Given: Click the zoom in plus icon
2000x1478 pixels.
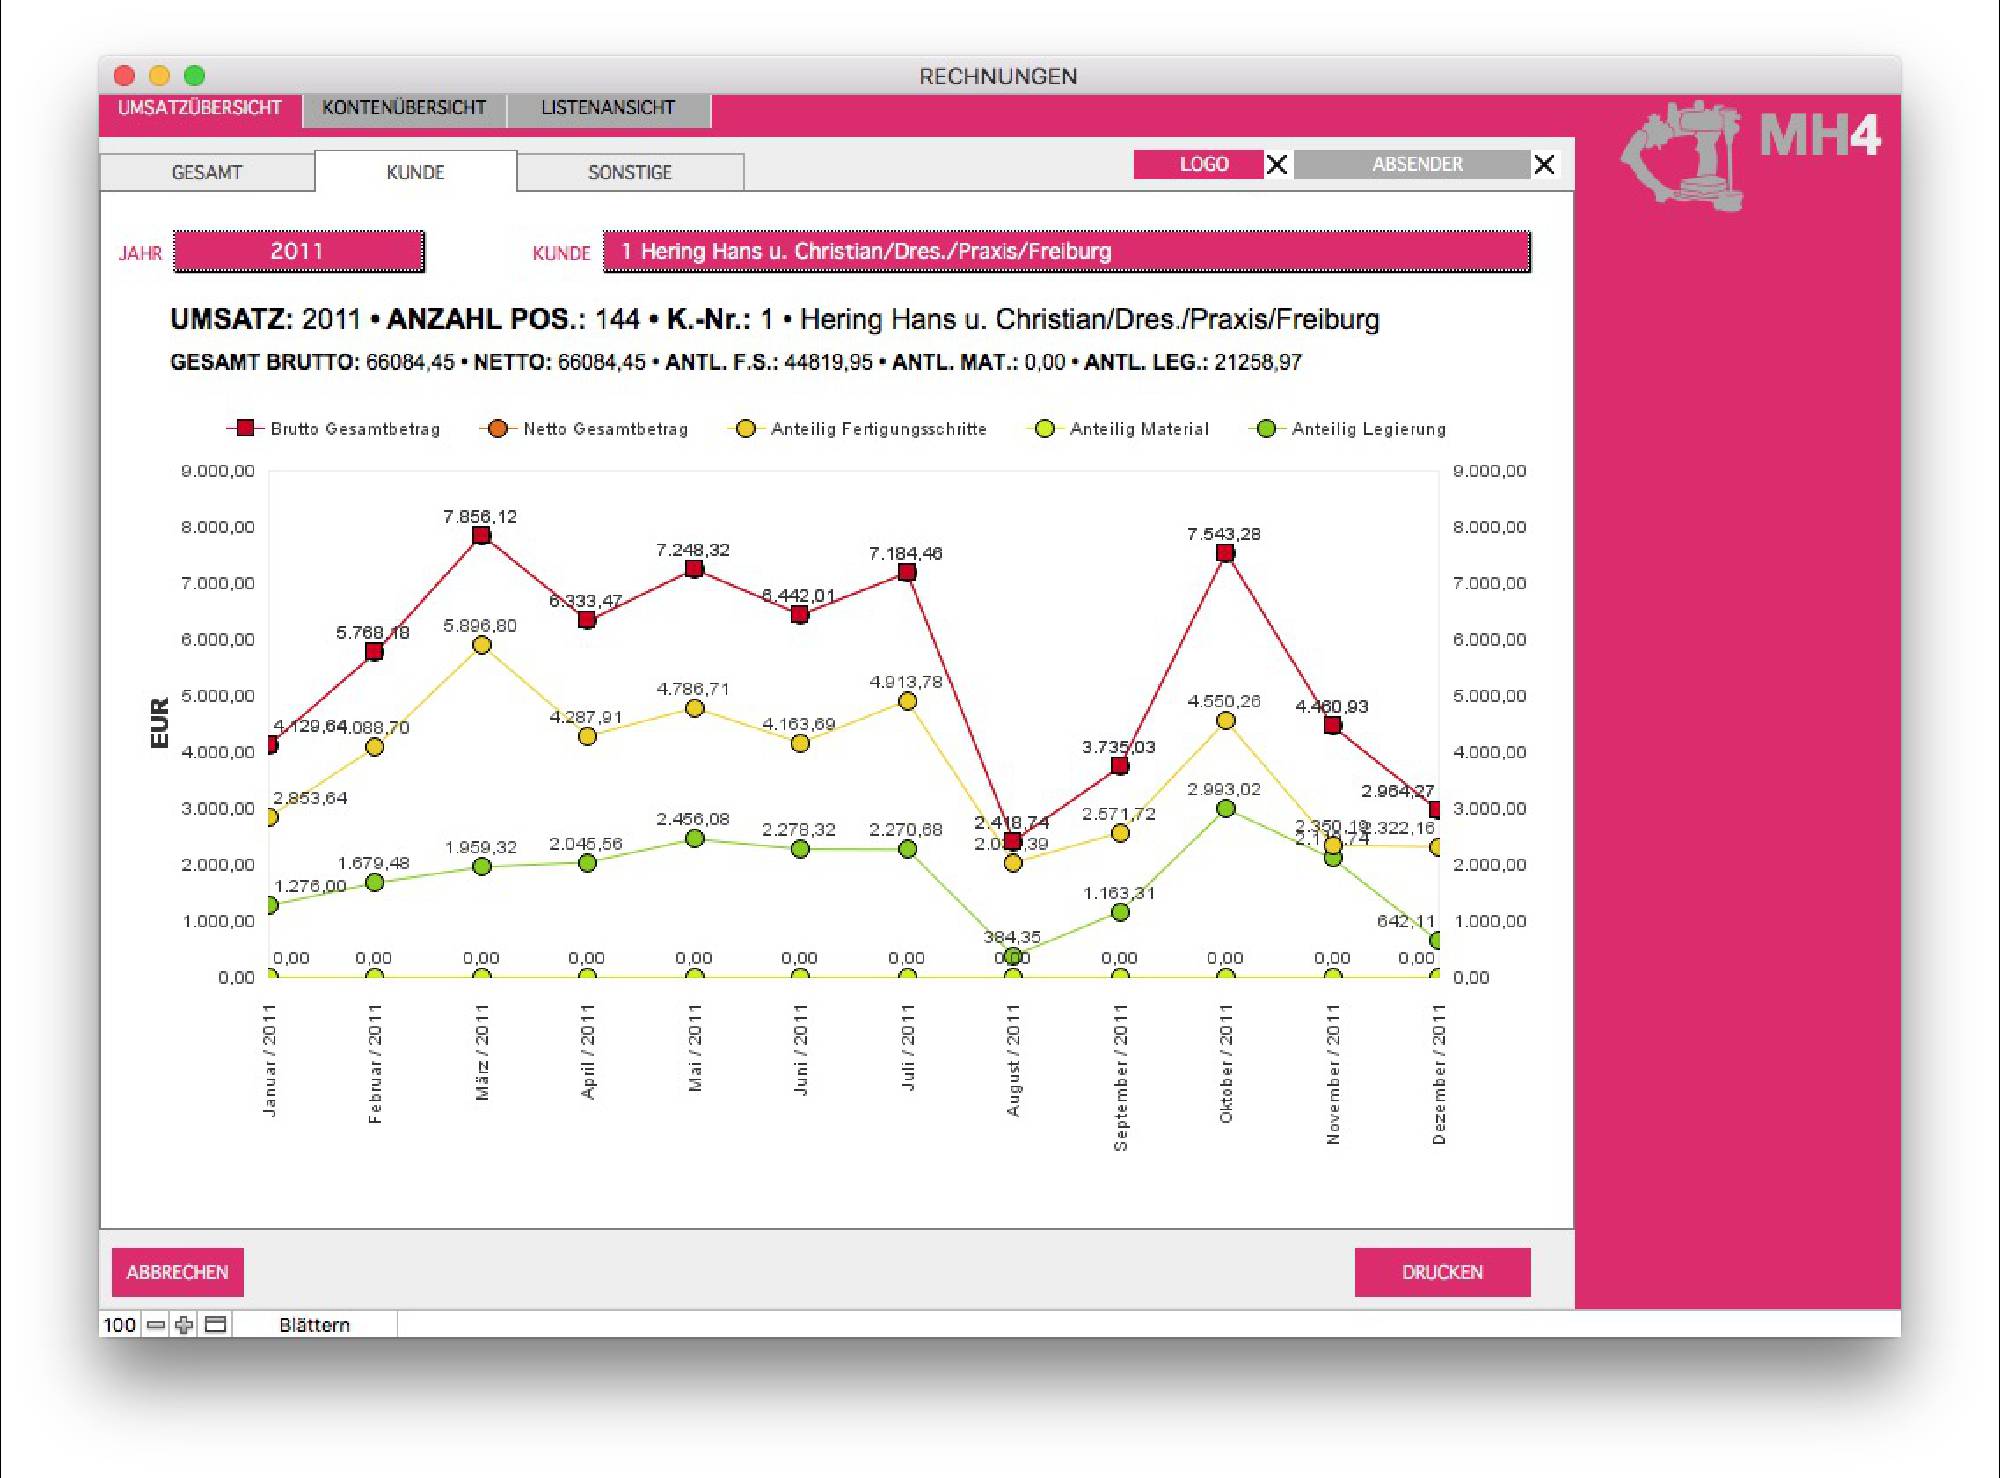Looking at the screenshot, I should pos(184,1325).
